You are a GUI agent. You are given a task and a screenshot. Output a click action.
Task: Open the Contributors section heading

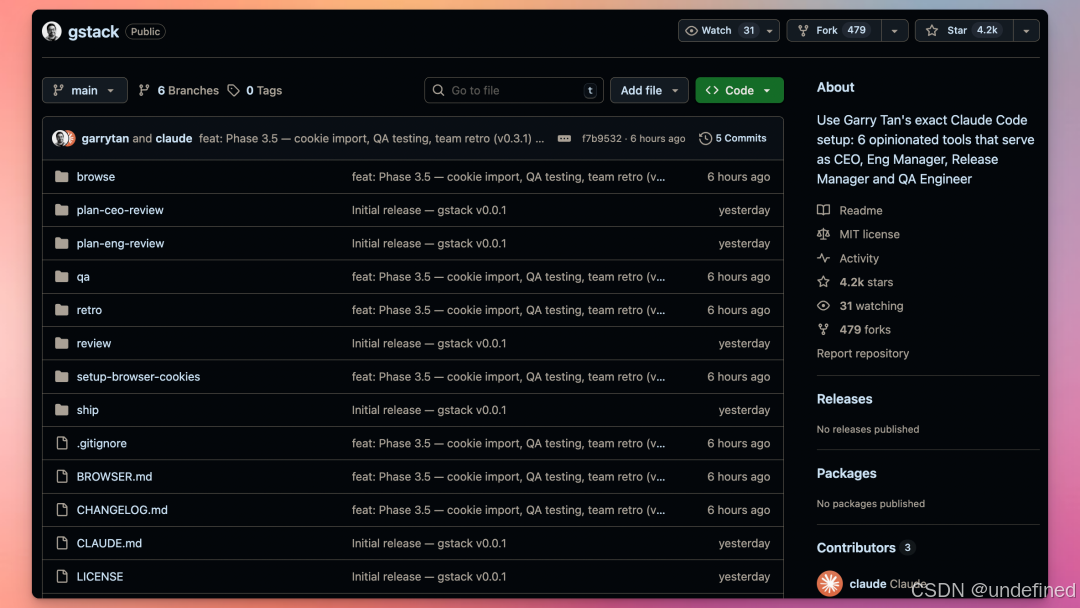coord(856,547)
